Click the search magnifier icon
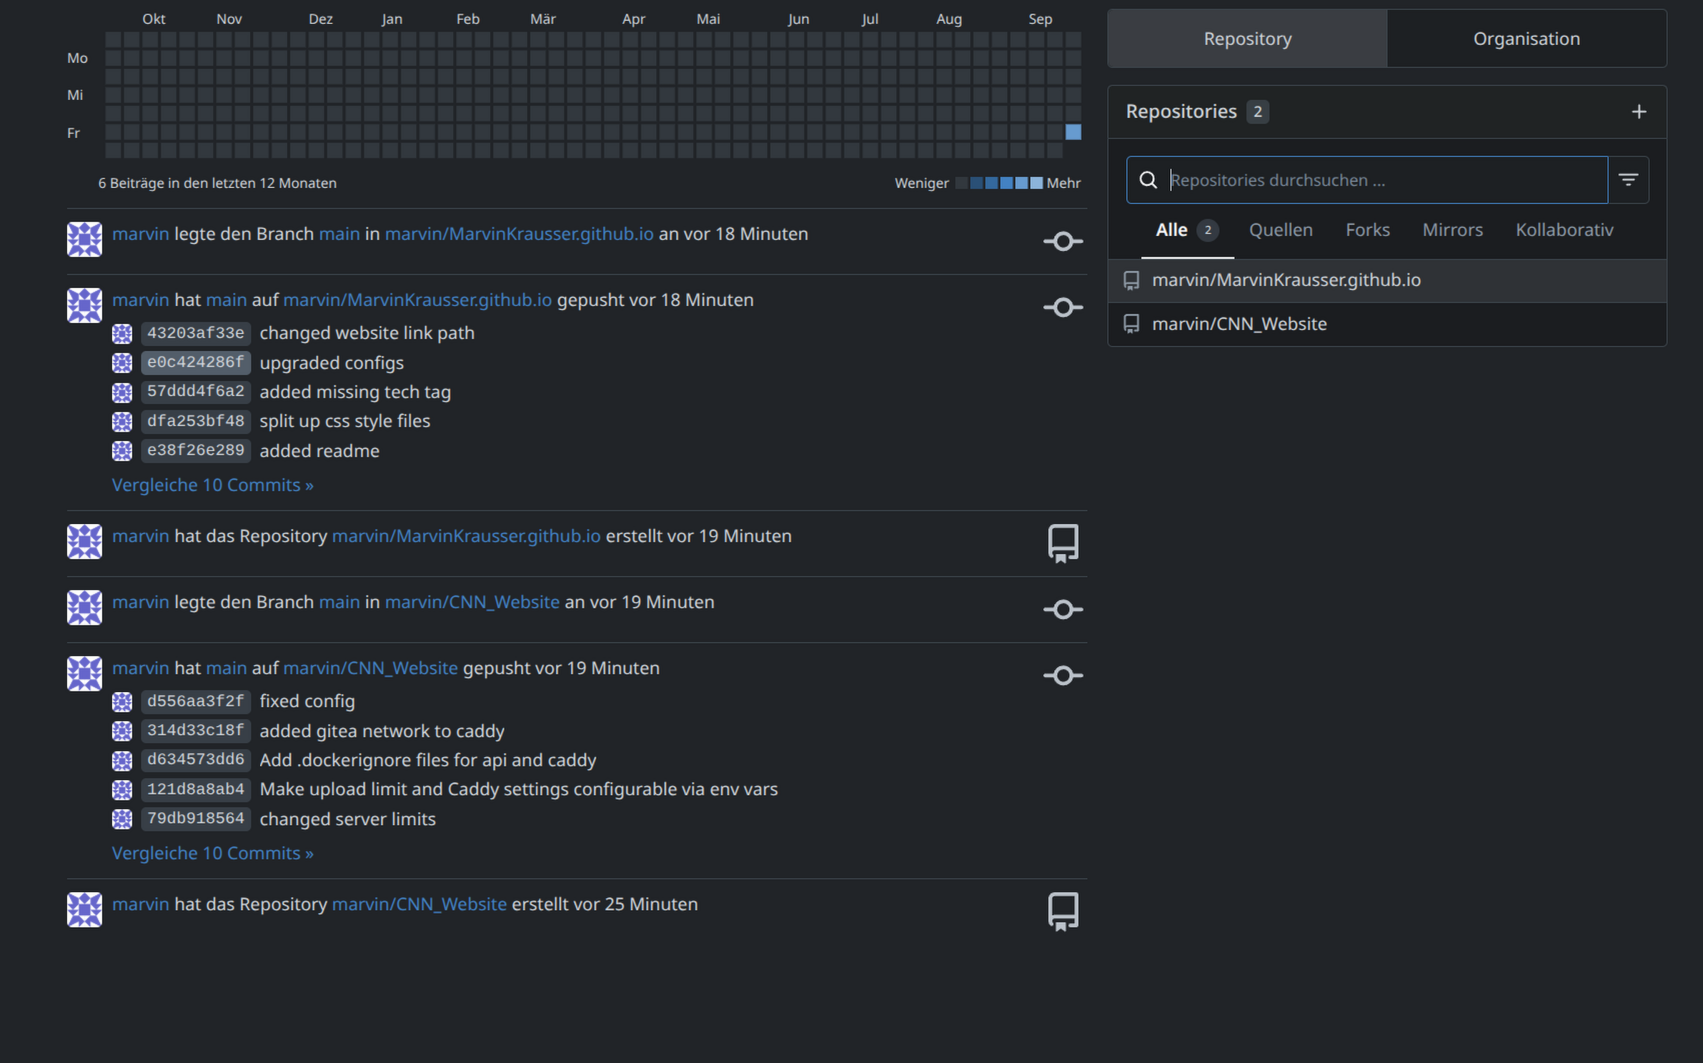 point(1148,180)
